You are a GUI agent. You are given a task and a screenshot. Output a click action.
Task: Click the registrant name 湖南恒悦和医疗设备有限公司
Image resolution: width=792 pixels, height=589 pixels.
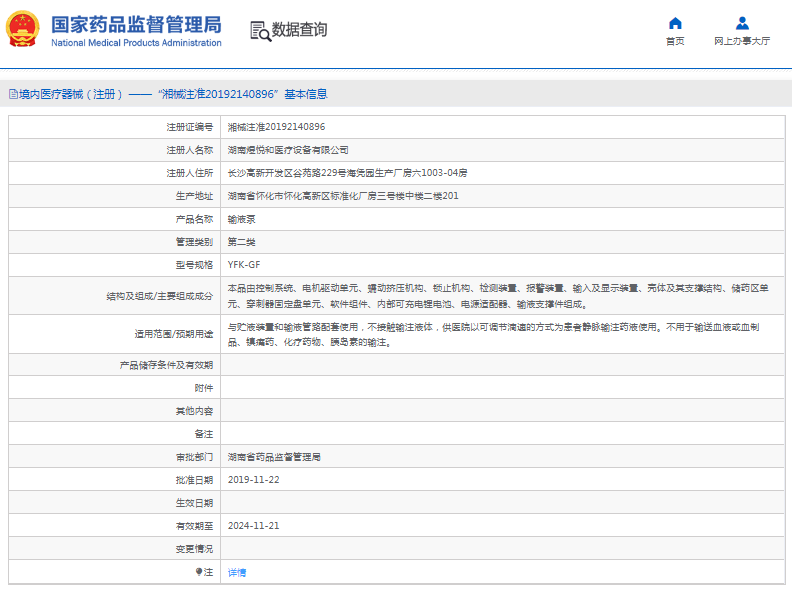click(x=288, y=150)
